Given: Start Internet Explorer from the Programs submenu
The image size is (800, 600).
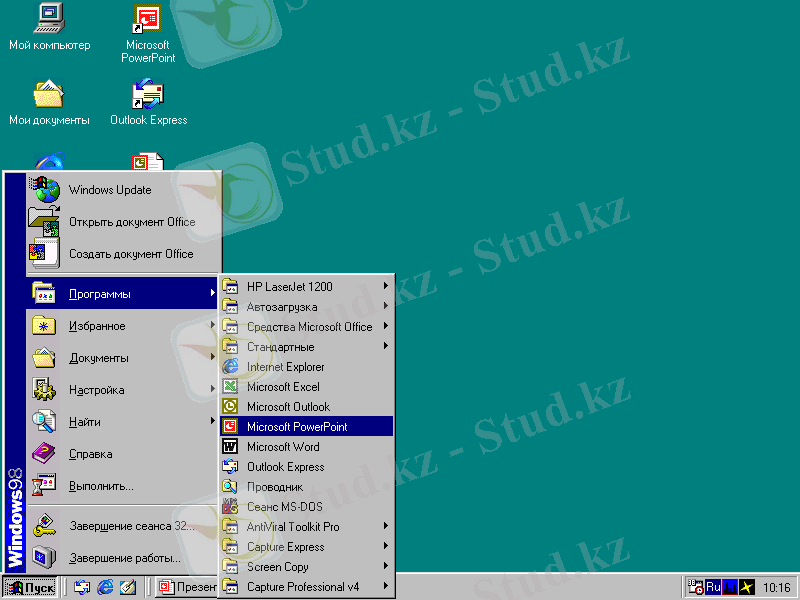Looking at the screenshot, I should point(285,367).
